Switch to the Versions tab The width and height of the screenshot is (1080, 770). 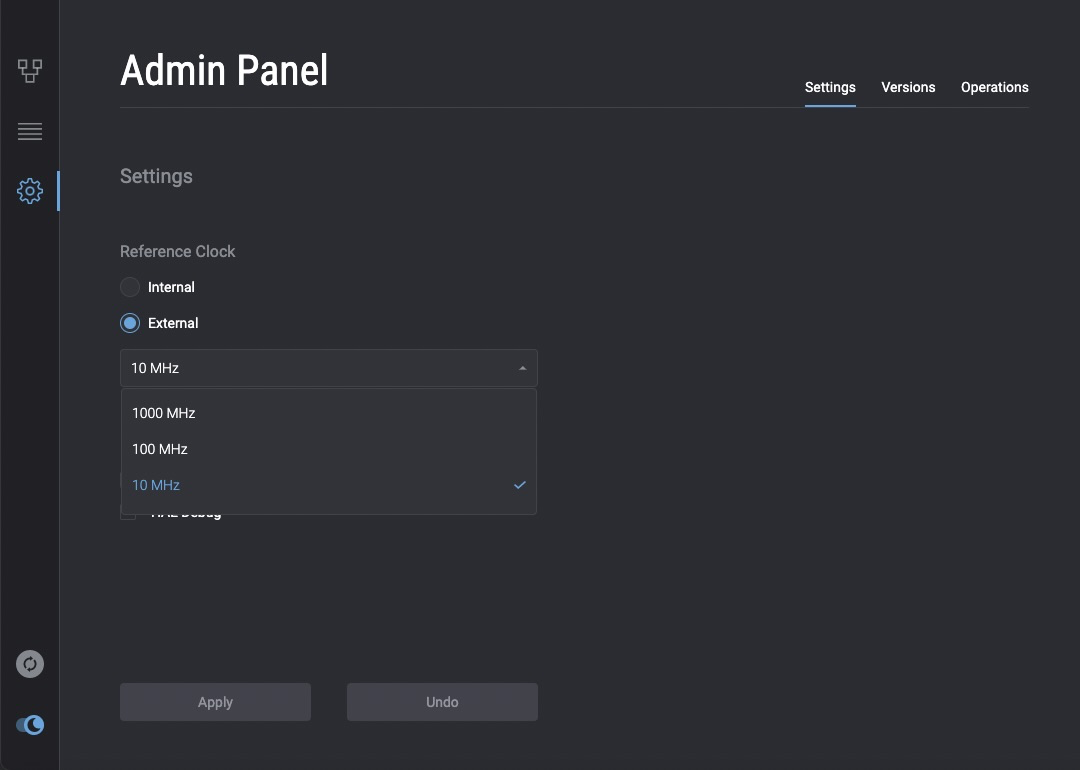[908, 87]
